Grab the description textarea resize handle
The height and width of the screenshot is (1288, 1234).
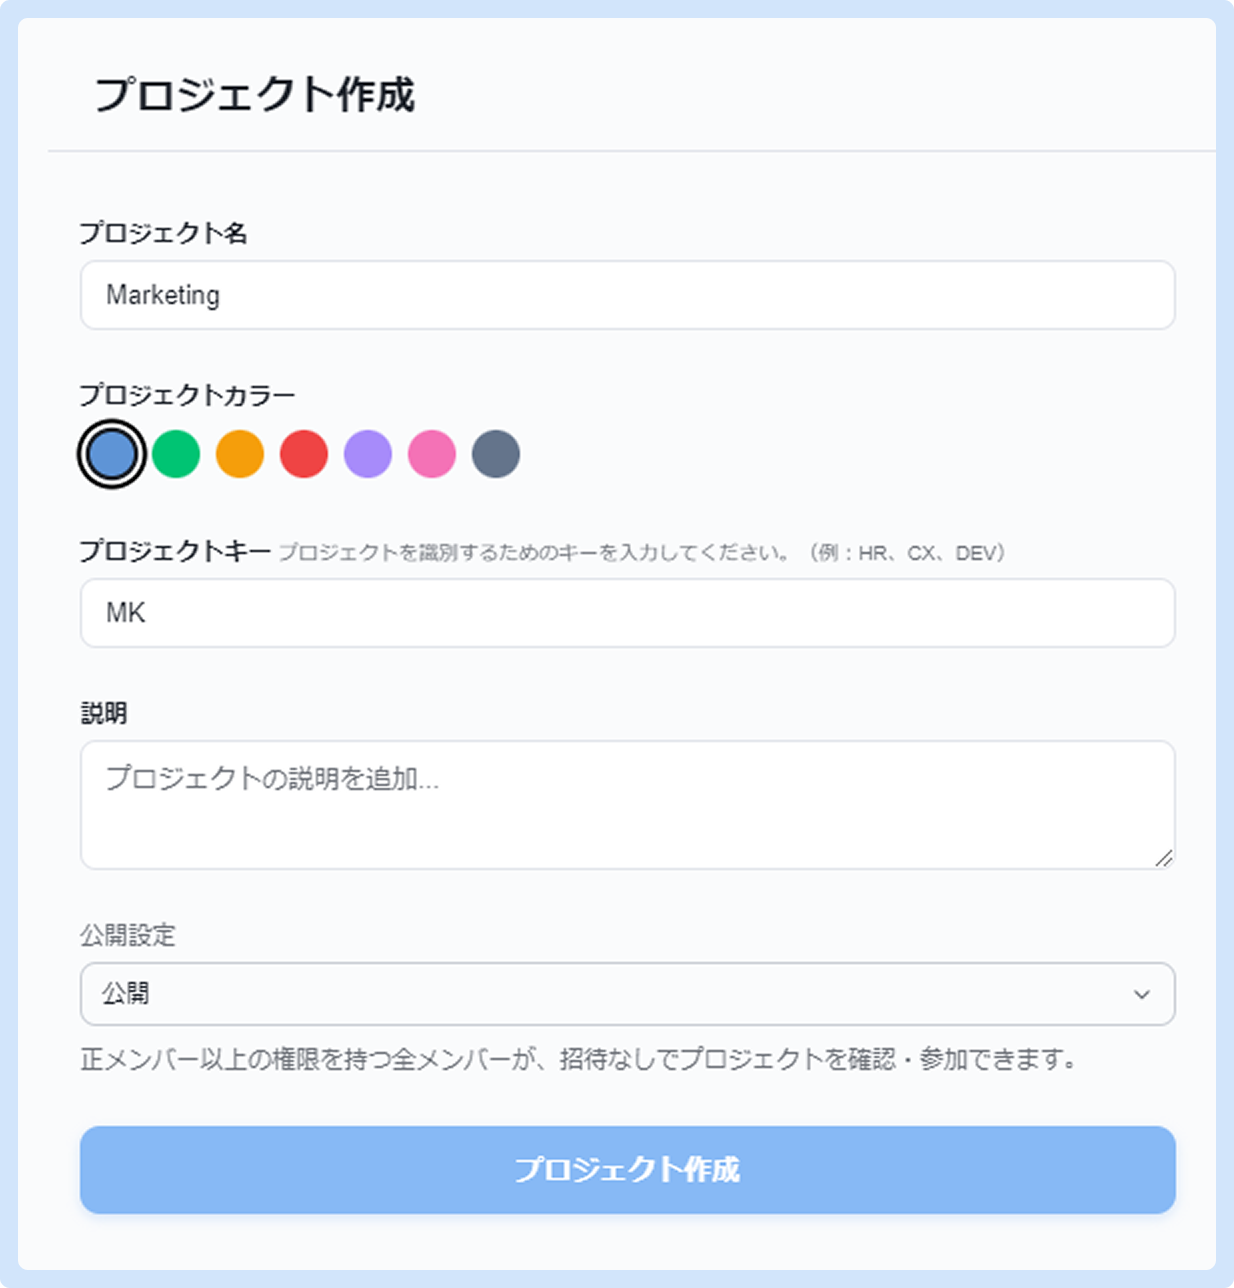1164,858
